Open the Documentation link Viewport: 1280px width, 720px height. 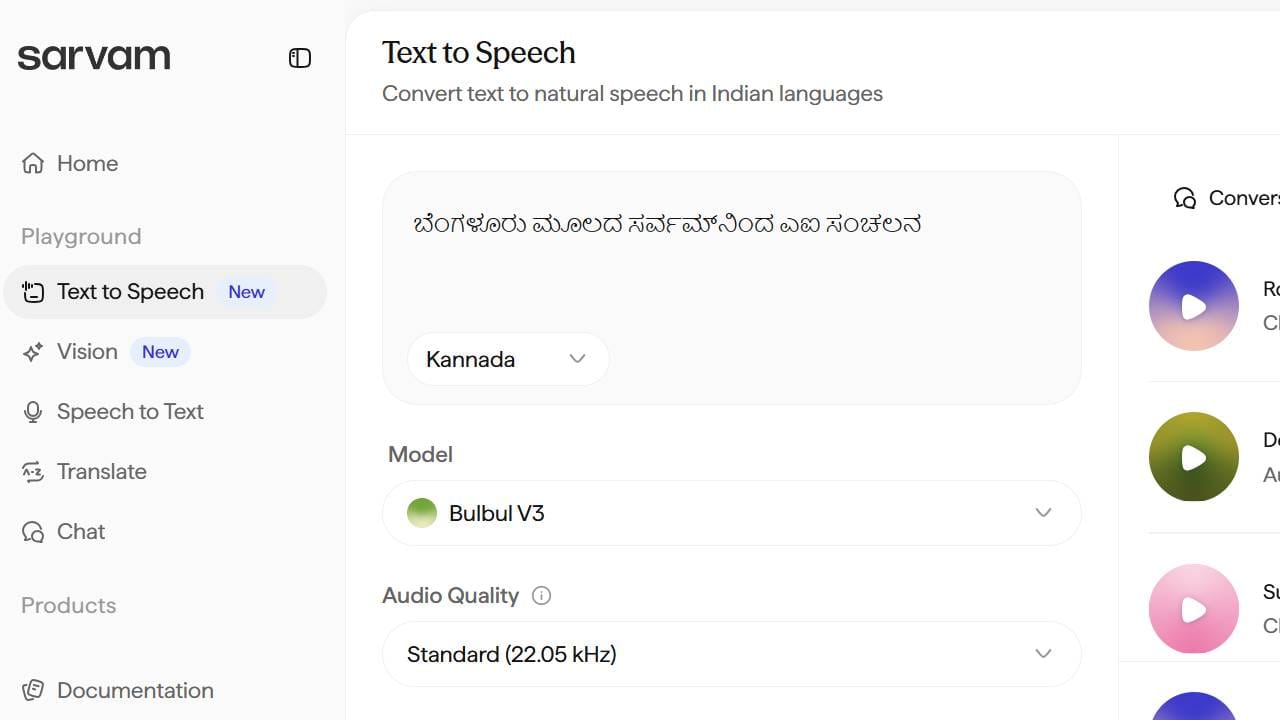click(135, 690)
